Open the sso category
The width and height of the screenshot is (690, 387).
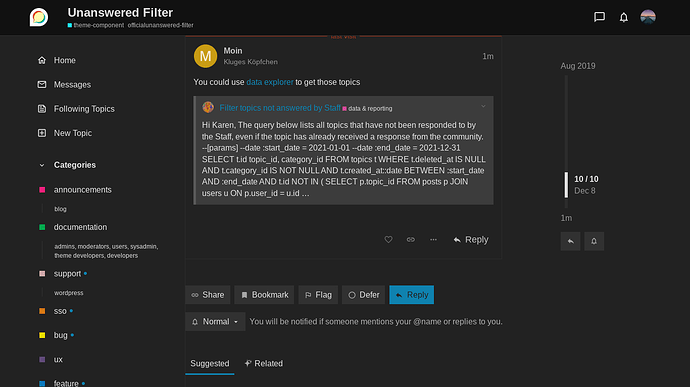tap(60, 311)
